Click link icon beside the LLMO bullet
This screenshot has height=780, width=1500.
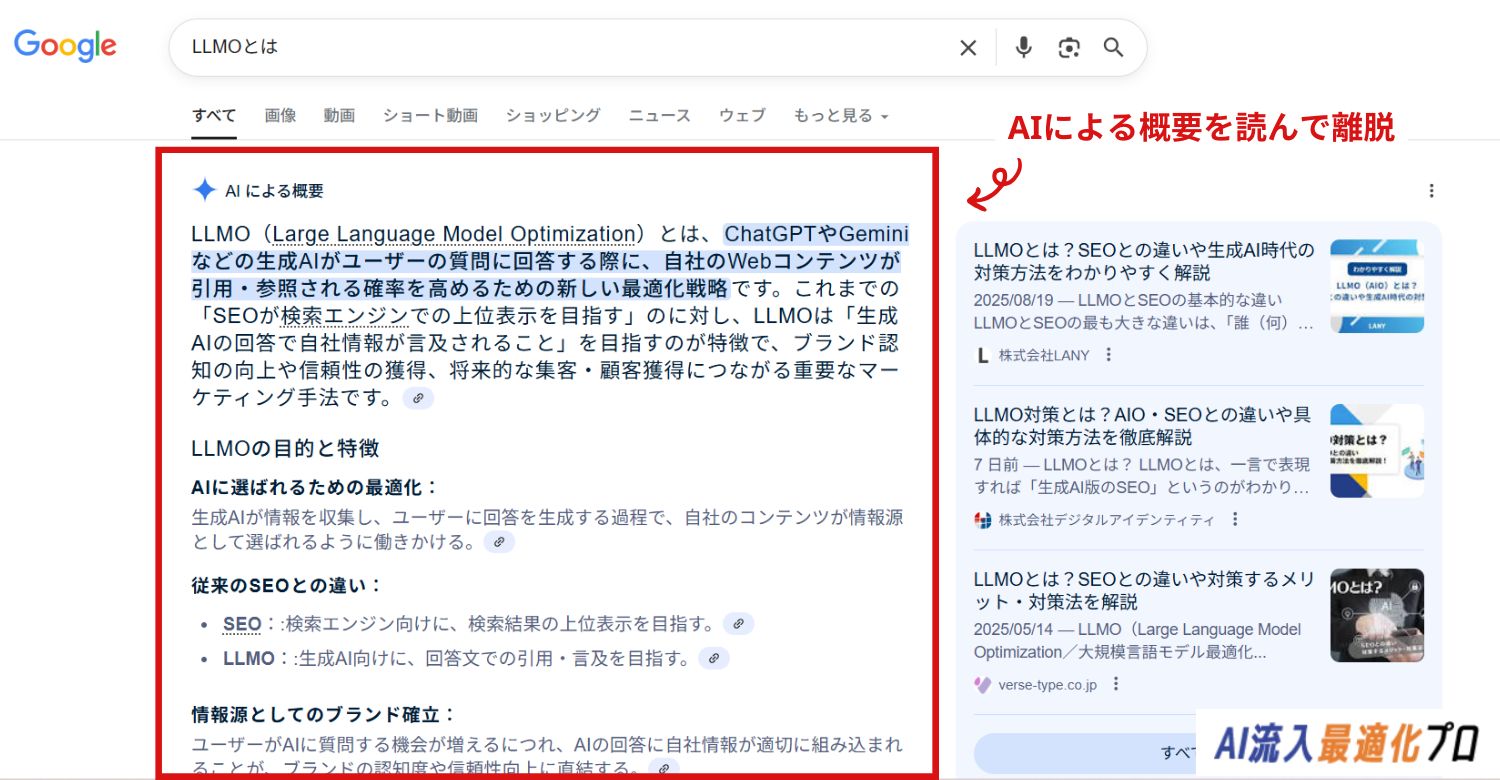[x=713, y=658]
